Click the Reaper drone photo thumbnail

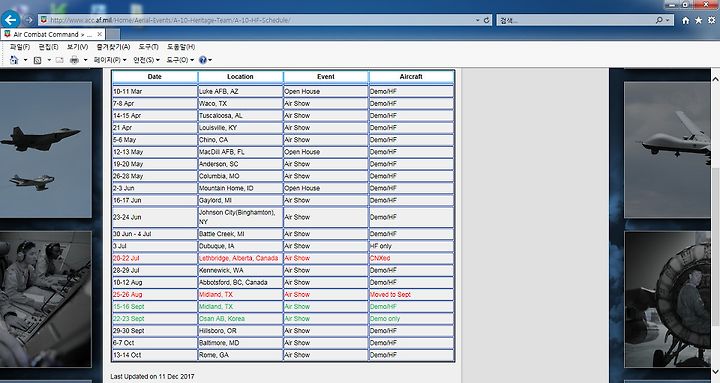(x=667, y=150)
